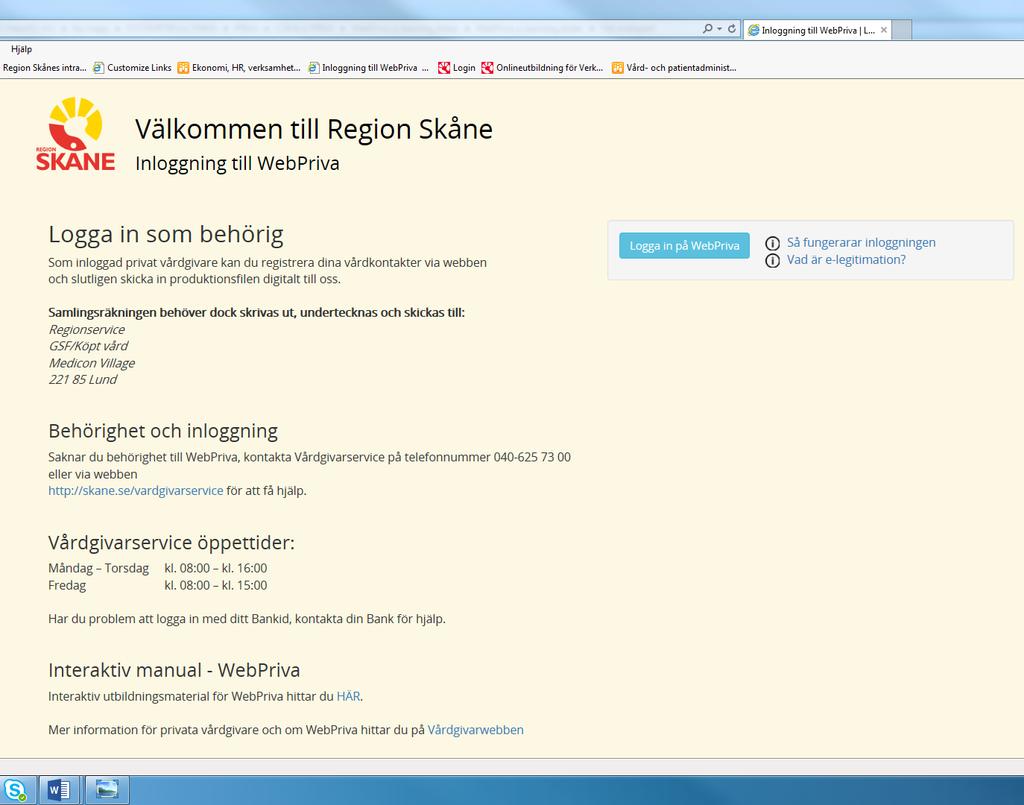
Task: Click the Behörighet och inloggning heading
Action: click(x=163, y=431)
